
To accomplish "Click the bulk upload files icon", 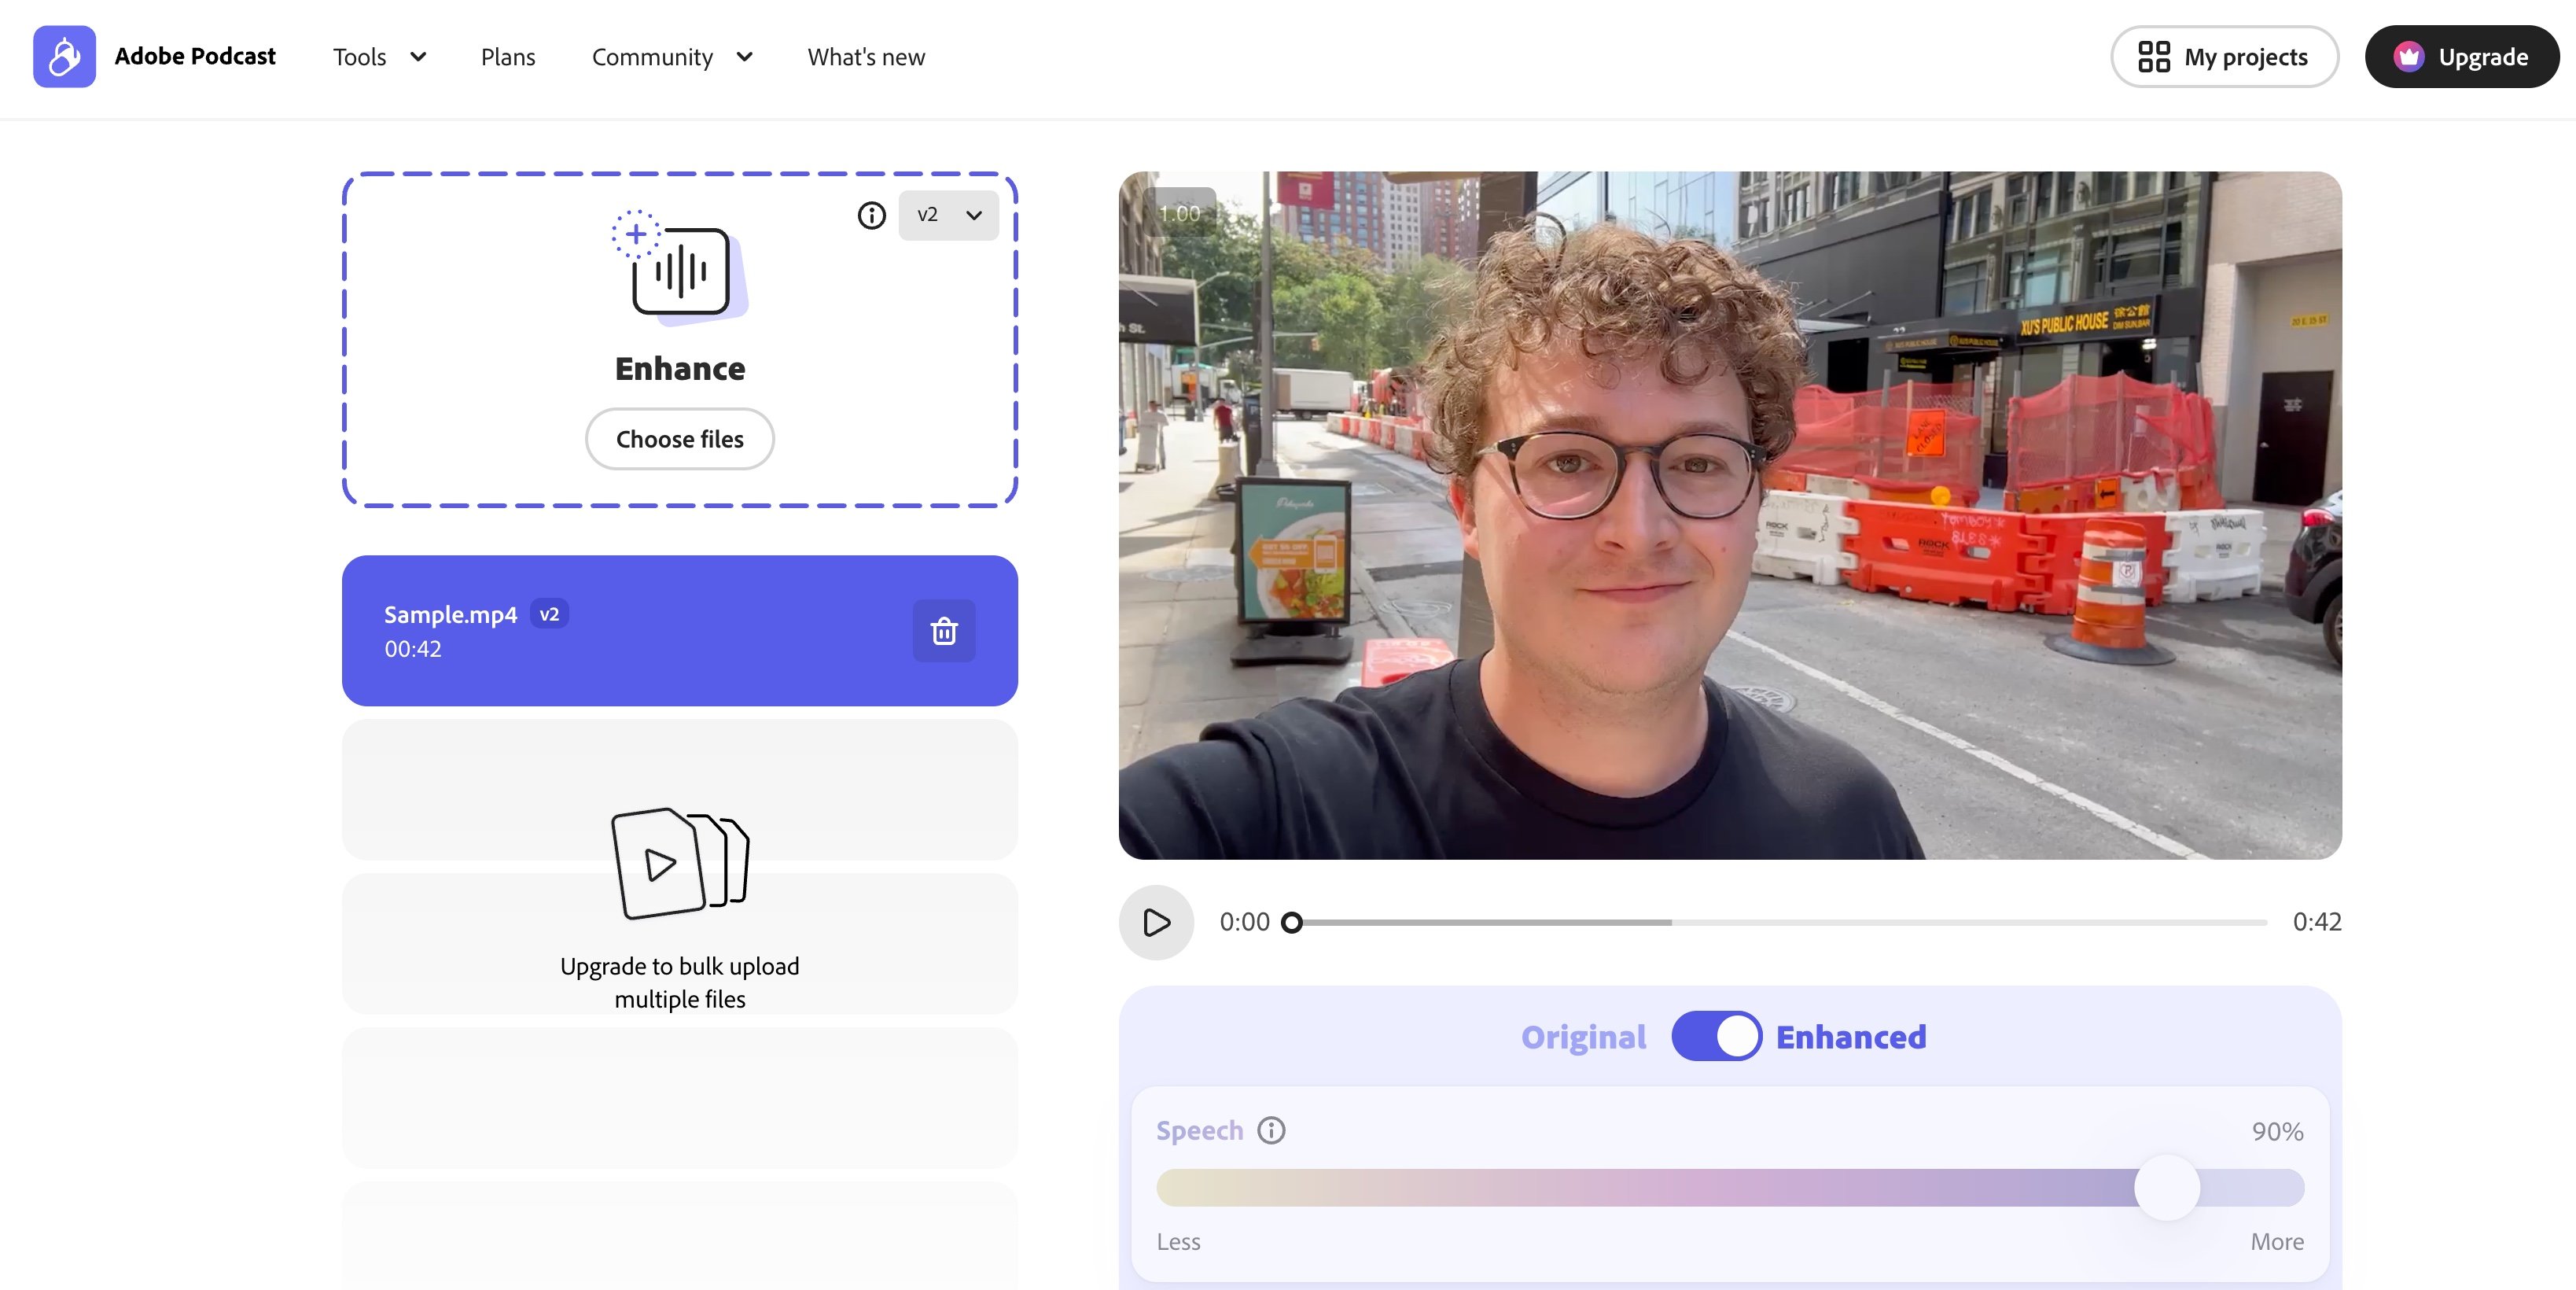I will (680, 863).
